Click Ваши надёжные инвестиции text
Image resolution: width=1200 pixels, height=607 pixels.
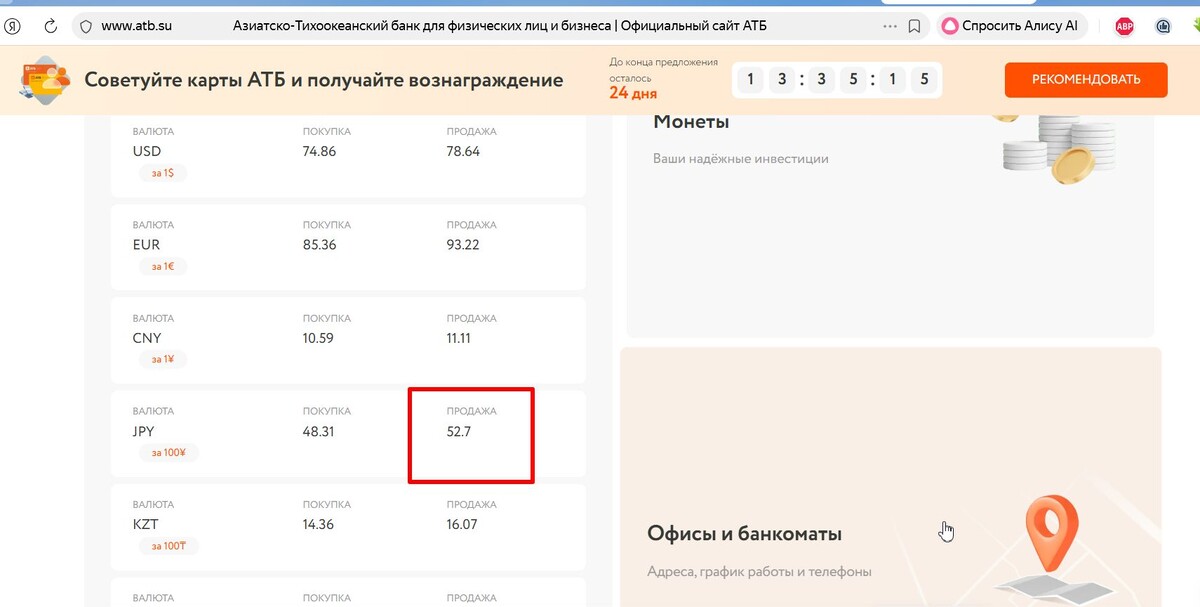[741, 158]
